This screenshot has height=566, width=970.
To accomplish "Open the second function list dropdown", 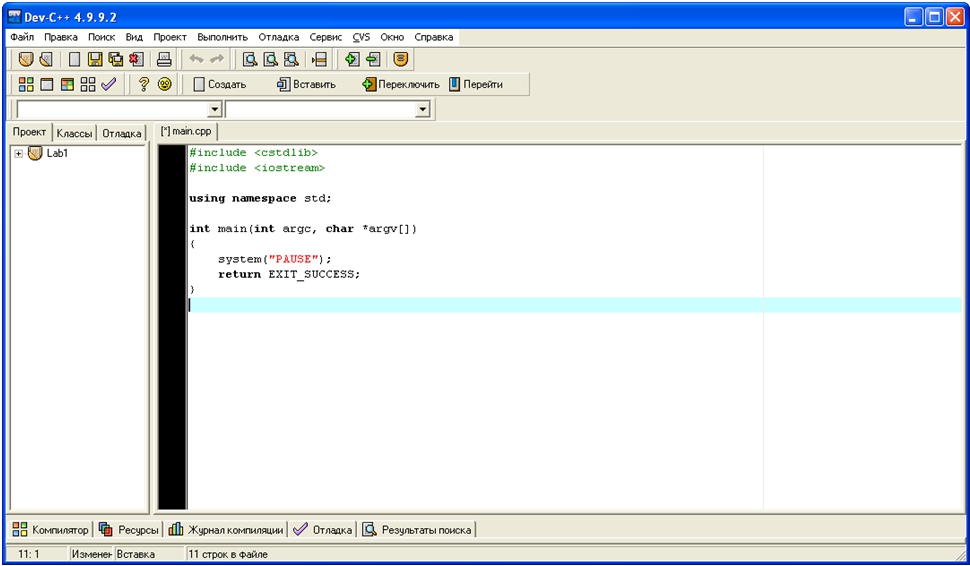I will (423, 109).
